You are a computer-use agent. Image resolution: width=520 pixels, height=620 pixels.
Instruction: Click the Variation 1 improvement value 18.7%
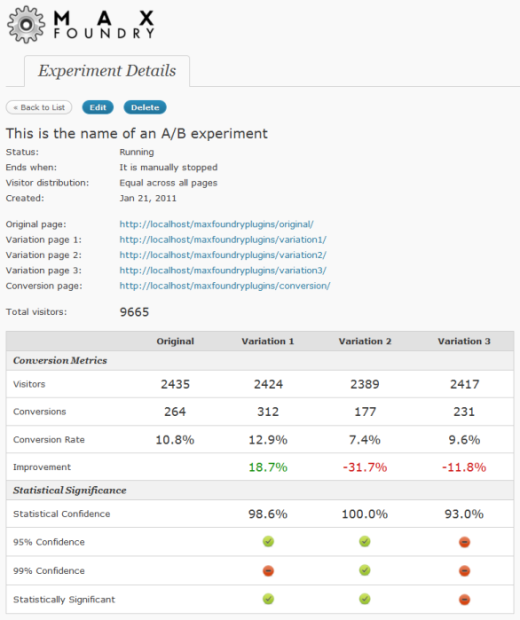268,467
